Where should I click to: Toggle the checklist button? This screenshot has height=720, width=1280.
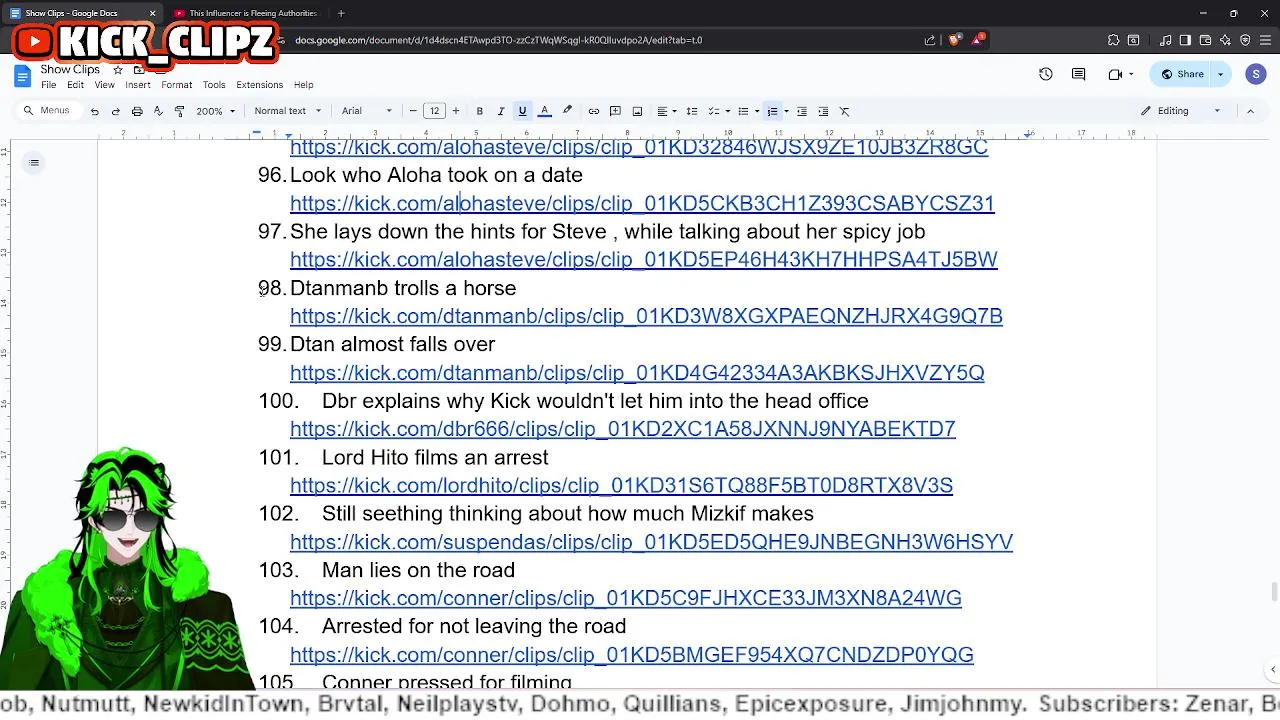point(713,111)
